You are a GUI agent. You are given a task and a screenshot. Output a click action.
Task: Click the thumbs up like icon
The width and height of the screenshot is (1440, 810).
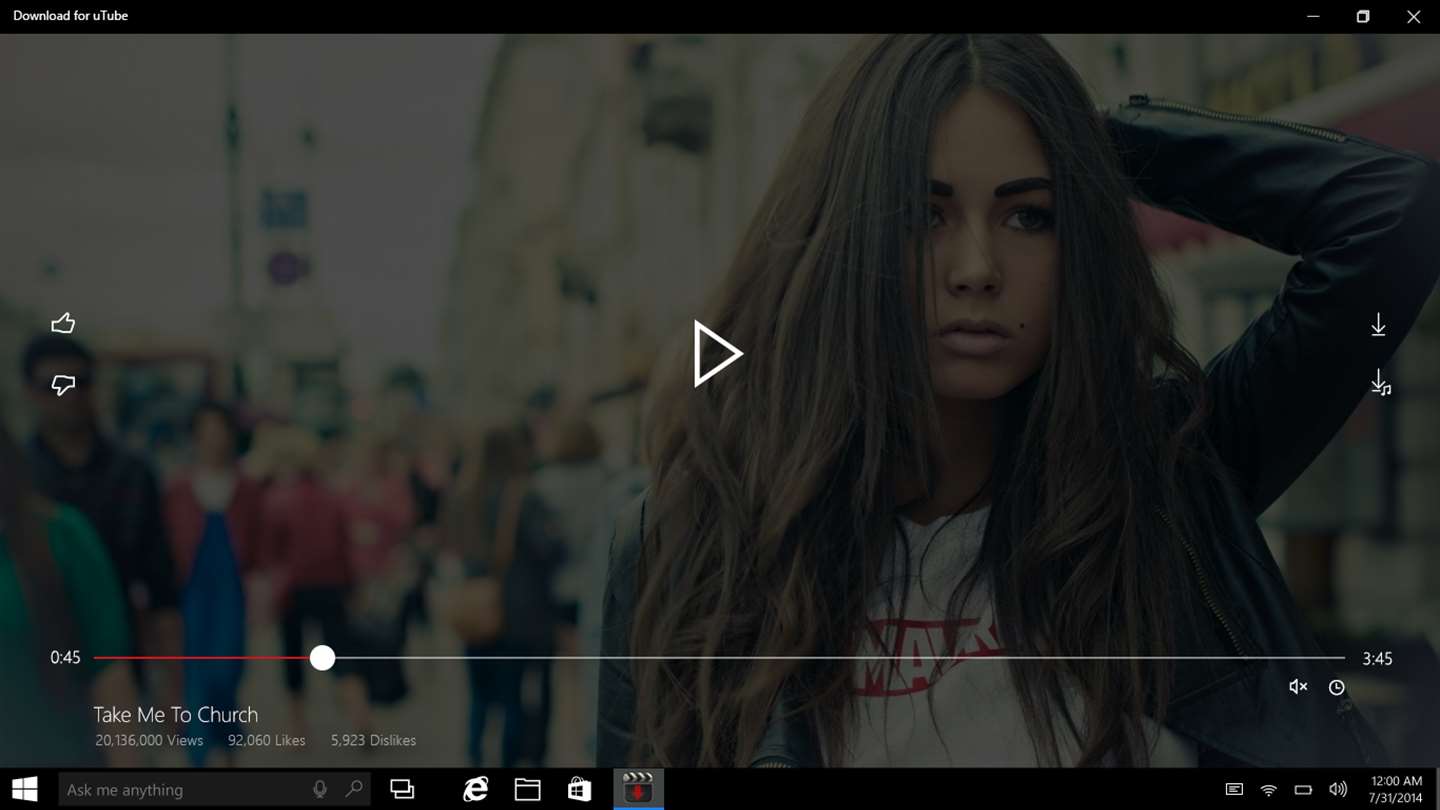point(63,323)
